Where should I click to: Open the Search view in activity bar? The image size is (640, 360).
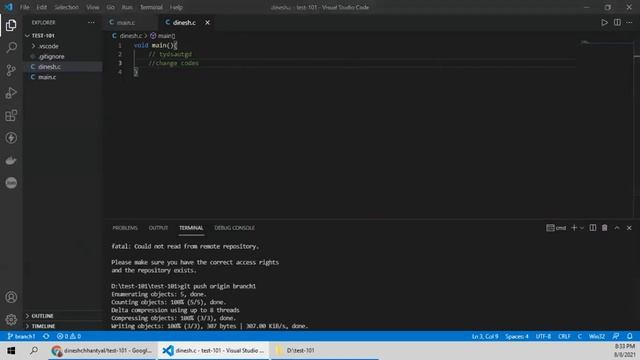point(11,48)
